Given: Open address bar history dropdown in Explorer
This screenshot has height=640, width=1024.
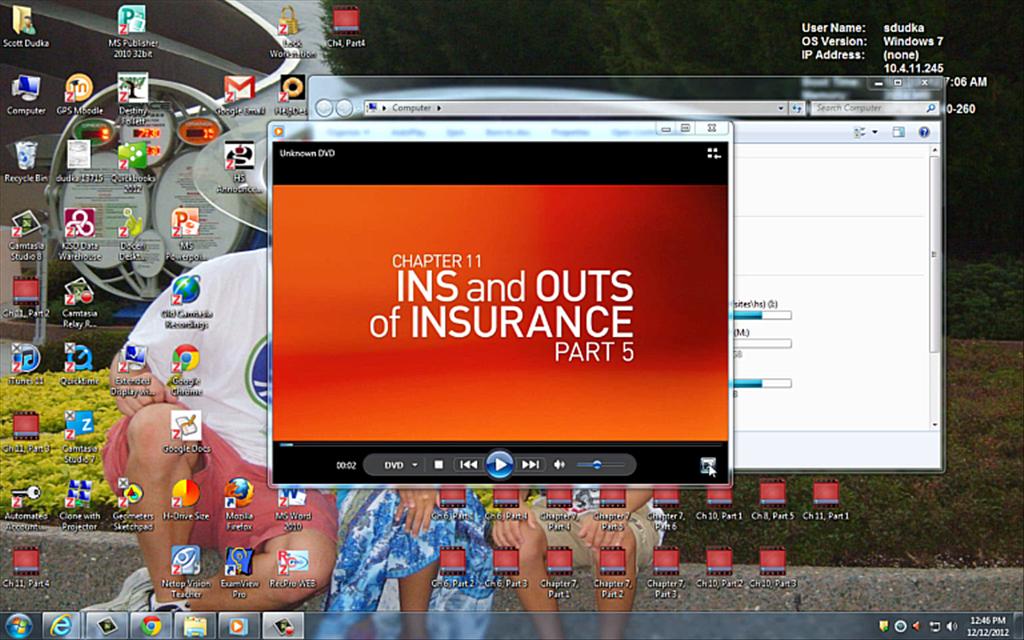Looking at the screenshot, I should coord(780,108).
